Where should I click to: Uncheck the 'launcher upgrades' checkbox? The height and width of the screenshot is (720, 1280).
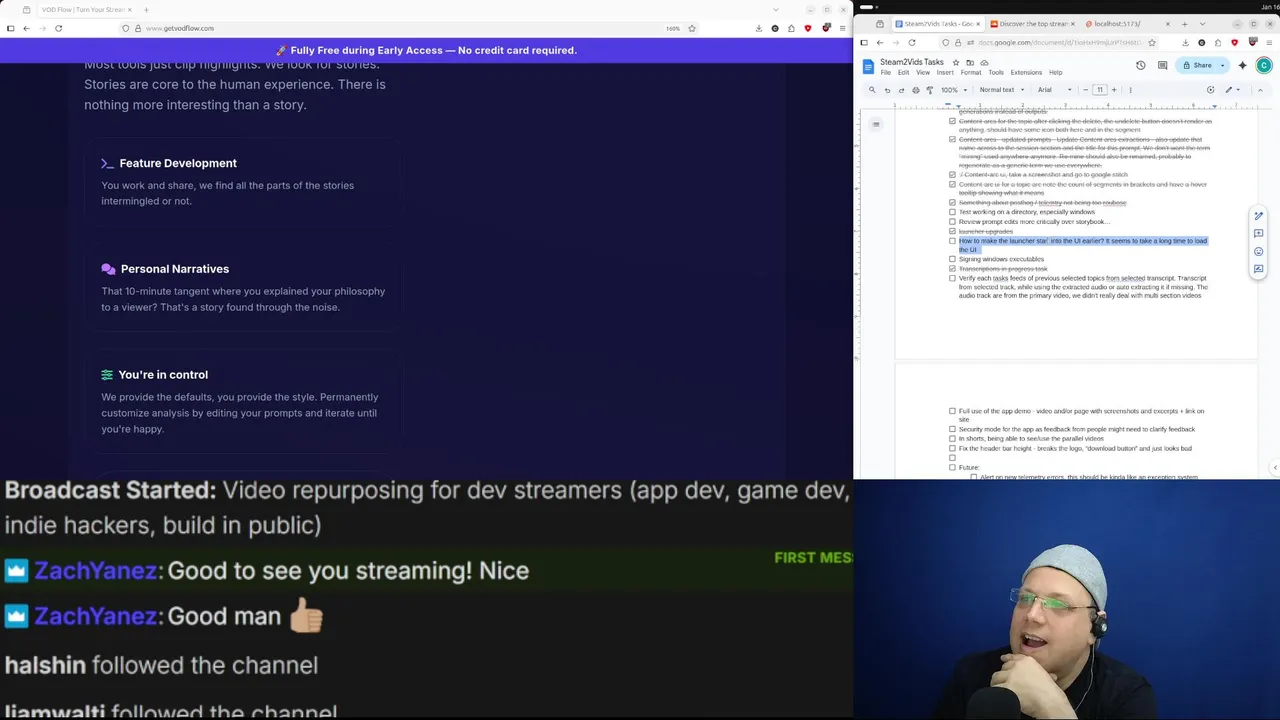[x=952, y=231]
